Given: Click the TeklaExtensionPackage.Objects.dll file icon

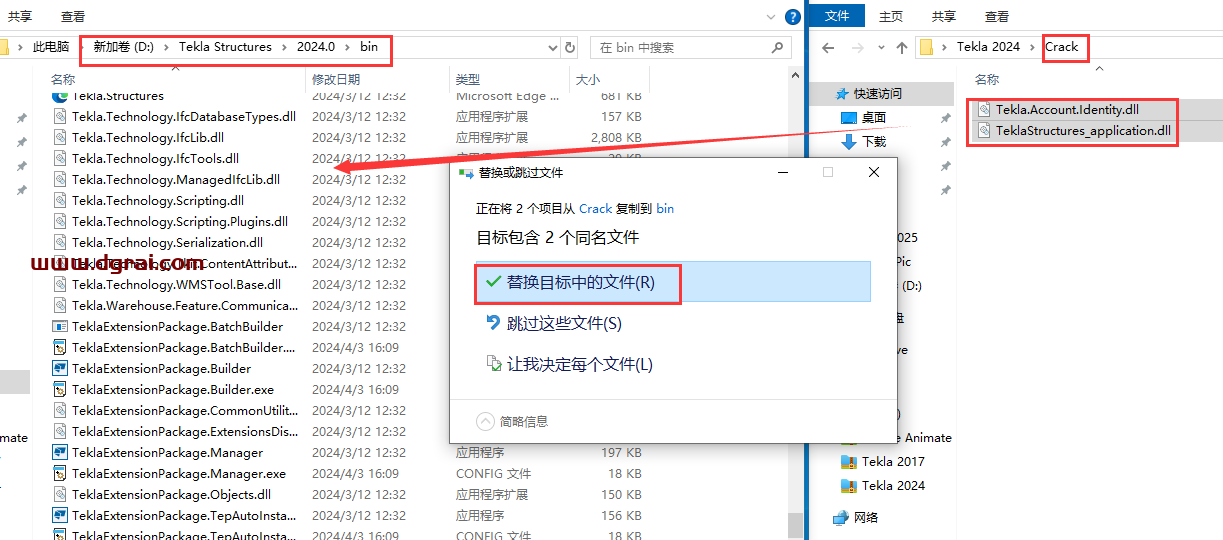Looking at the screenshot, I should [60, 494].
